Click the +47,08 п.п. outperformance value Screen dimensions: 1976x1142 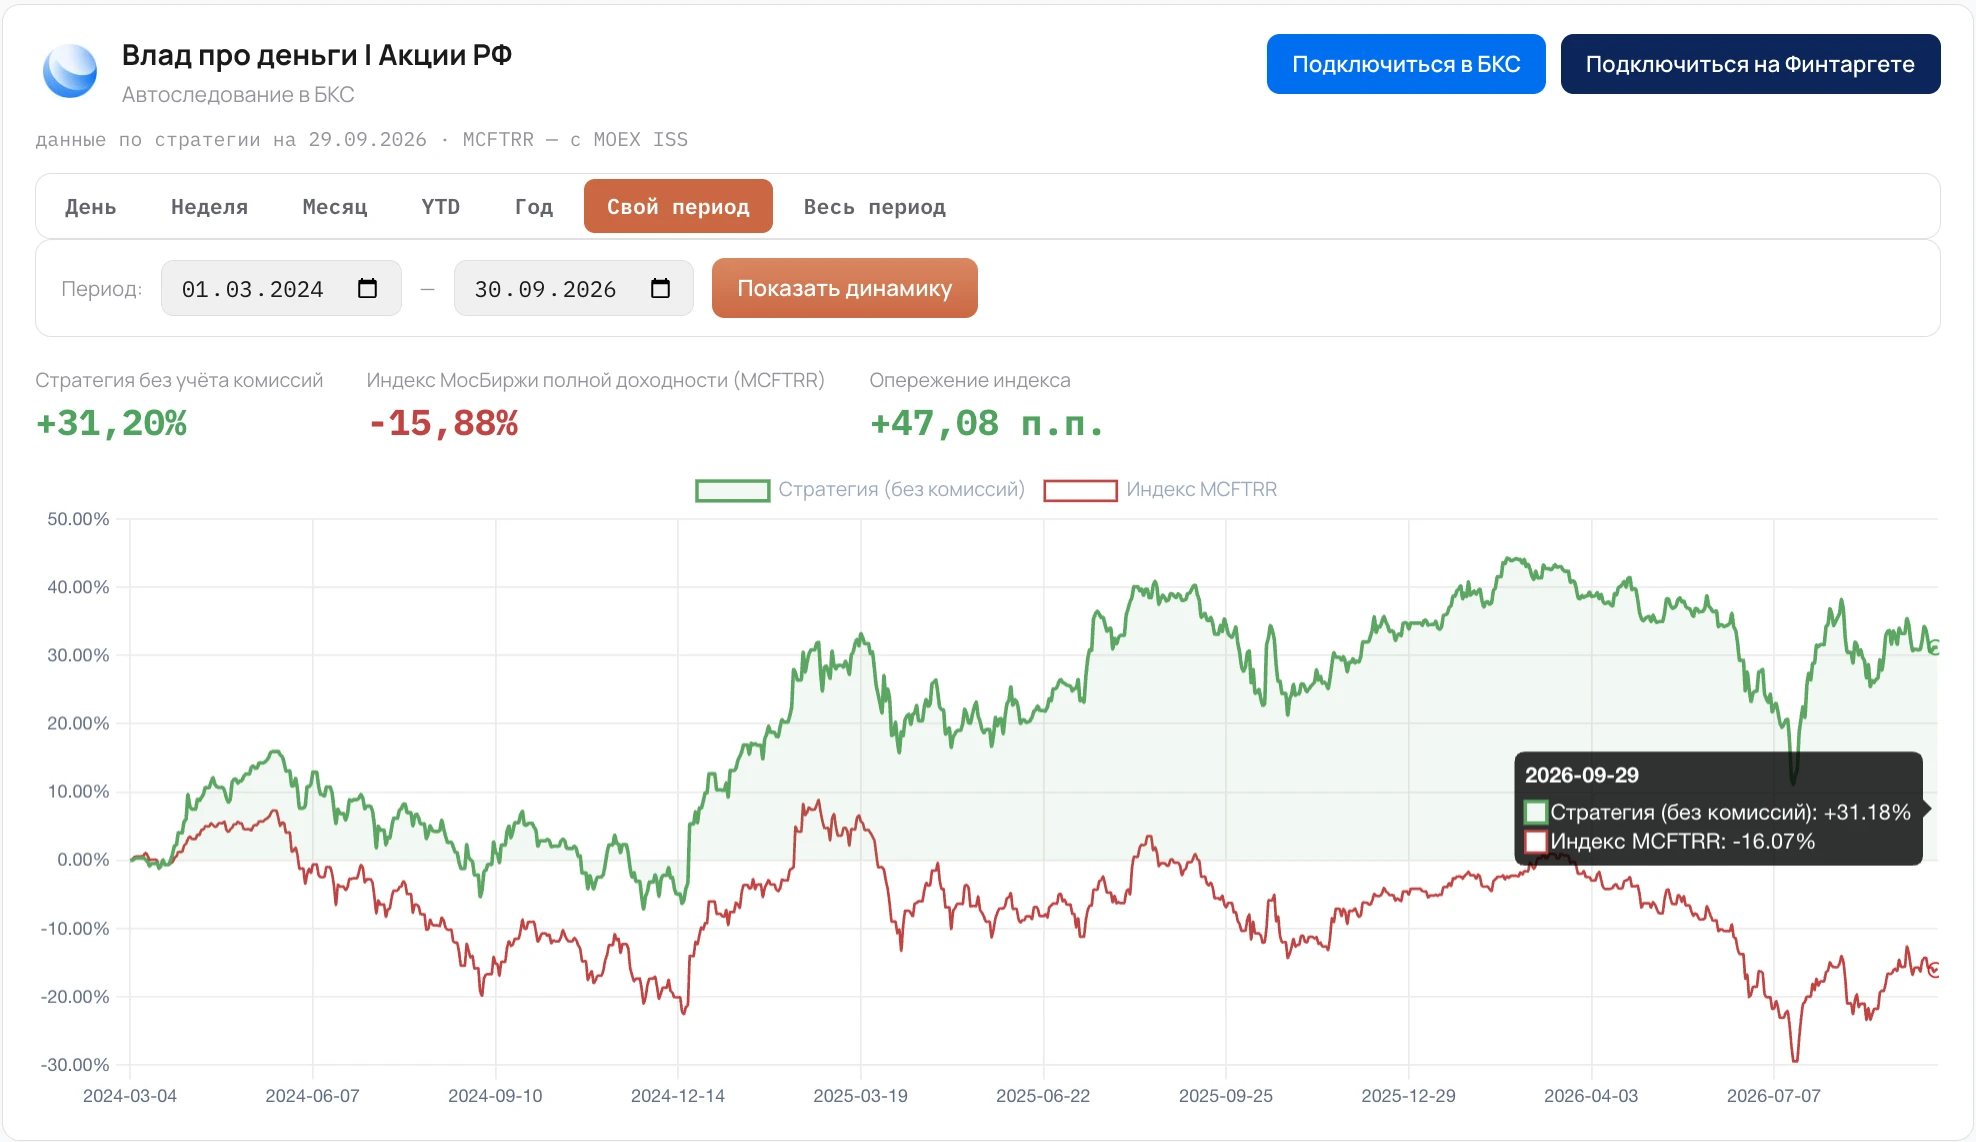coord(986,423)
